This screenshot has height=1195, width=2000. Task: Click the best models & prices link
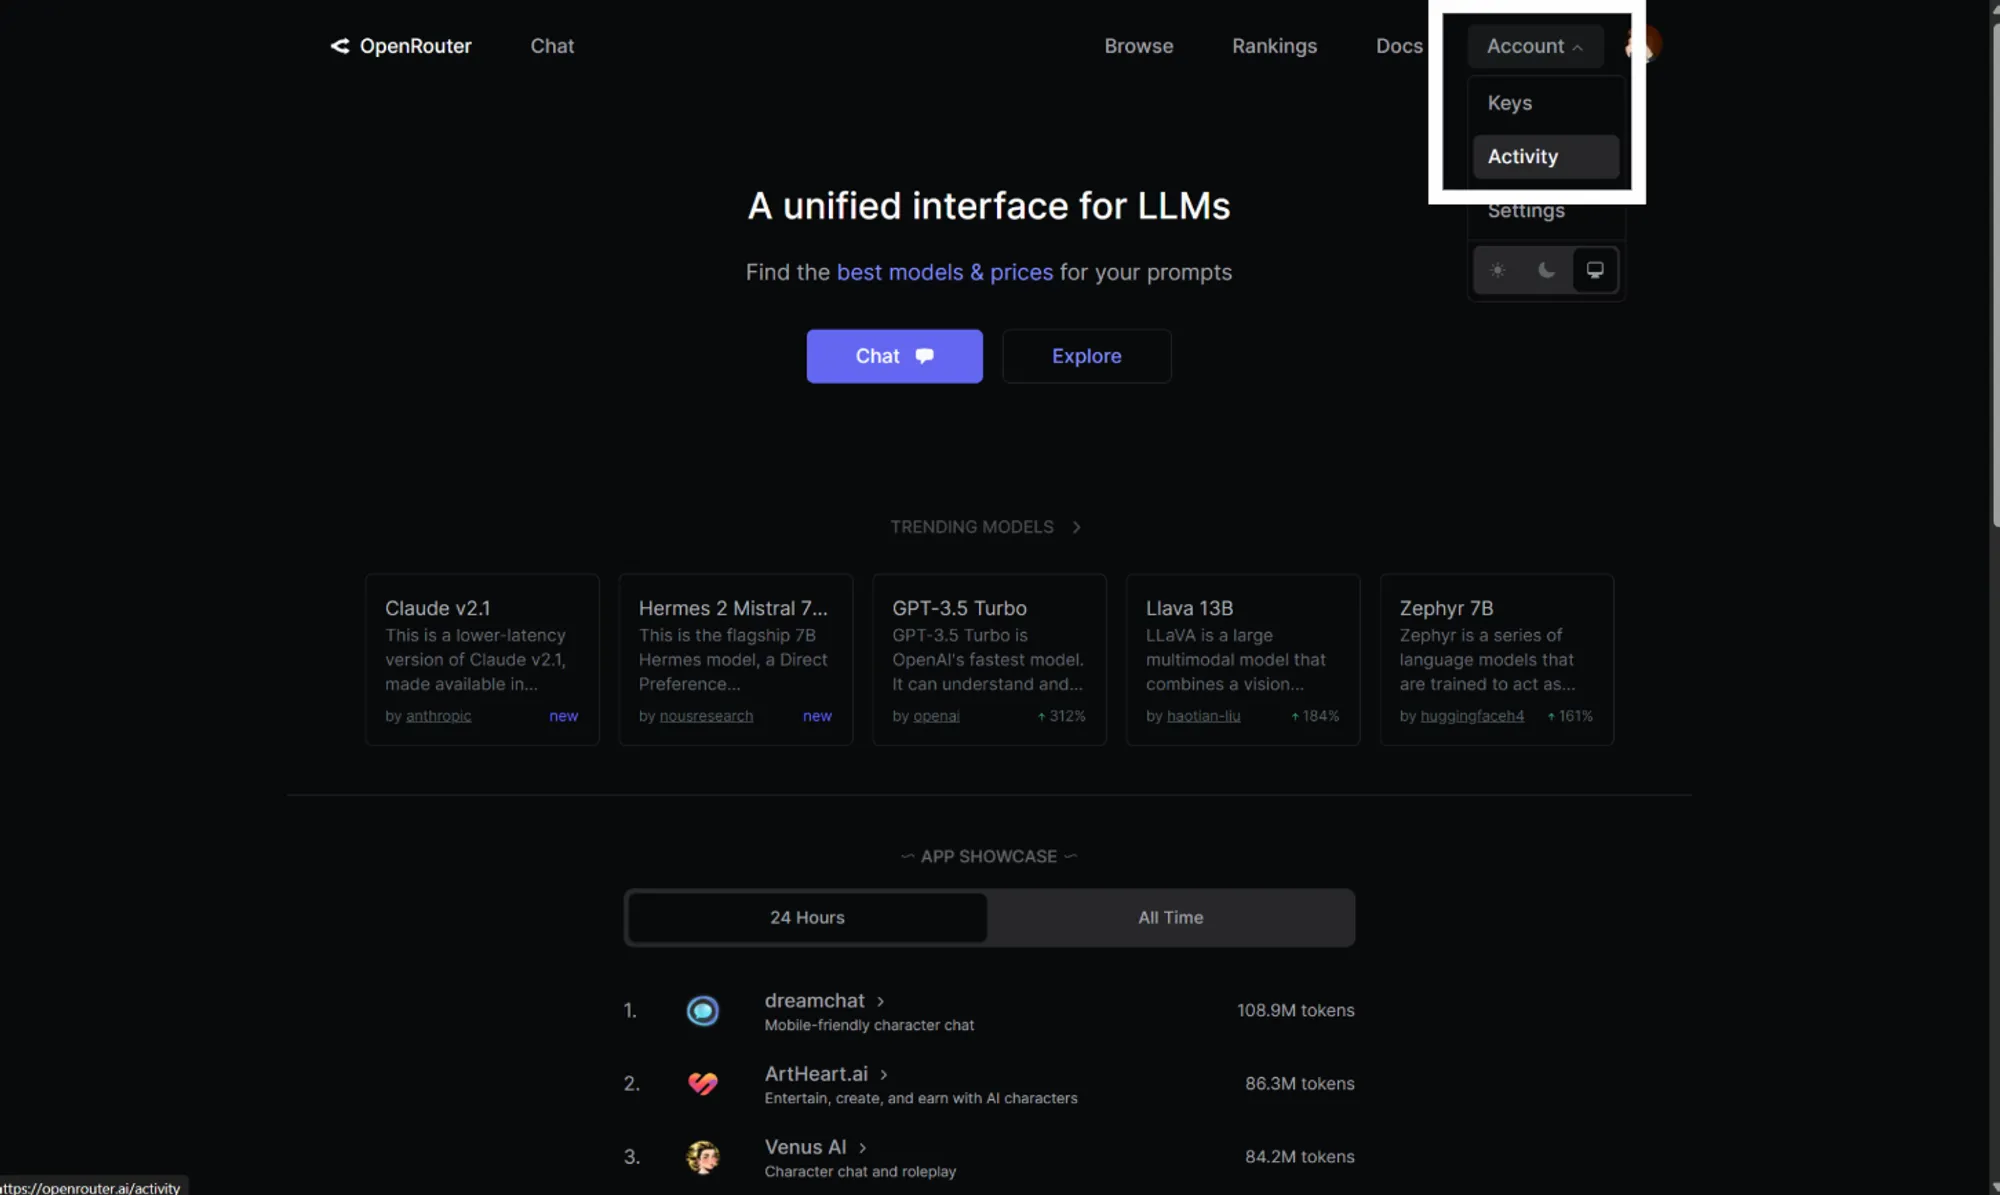click(943, 272)
